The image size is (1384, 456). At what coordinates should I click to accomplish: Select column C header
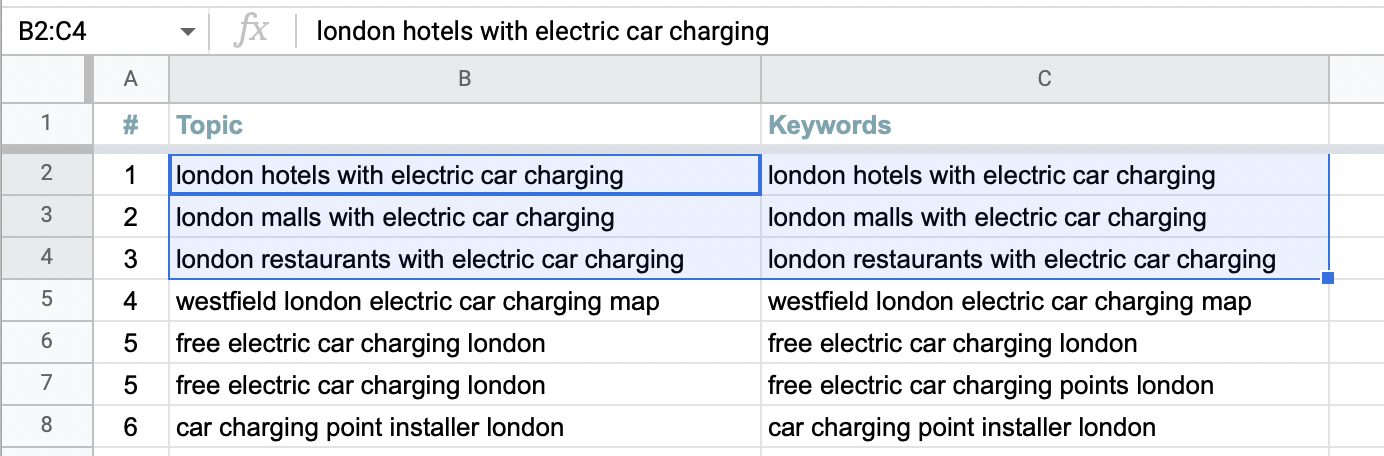pos(1044,79)
